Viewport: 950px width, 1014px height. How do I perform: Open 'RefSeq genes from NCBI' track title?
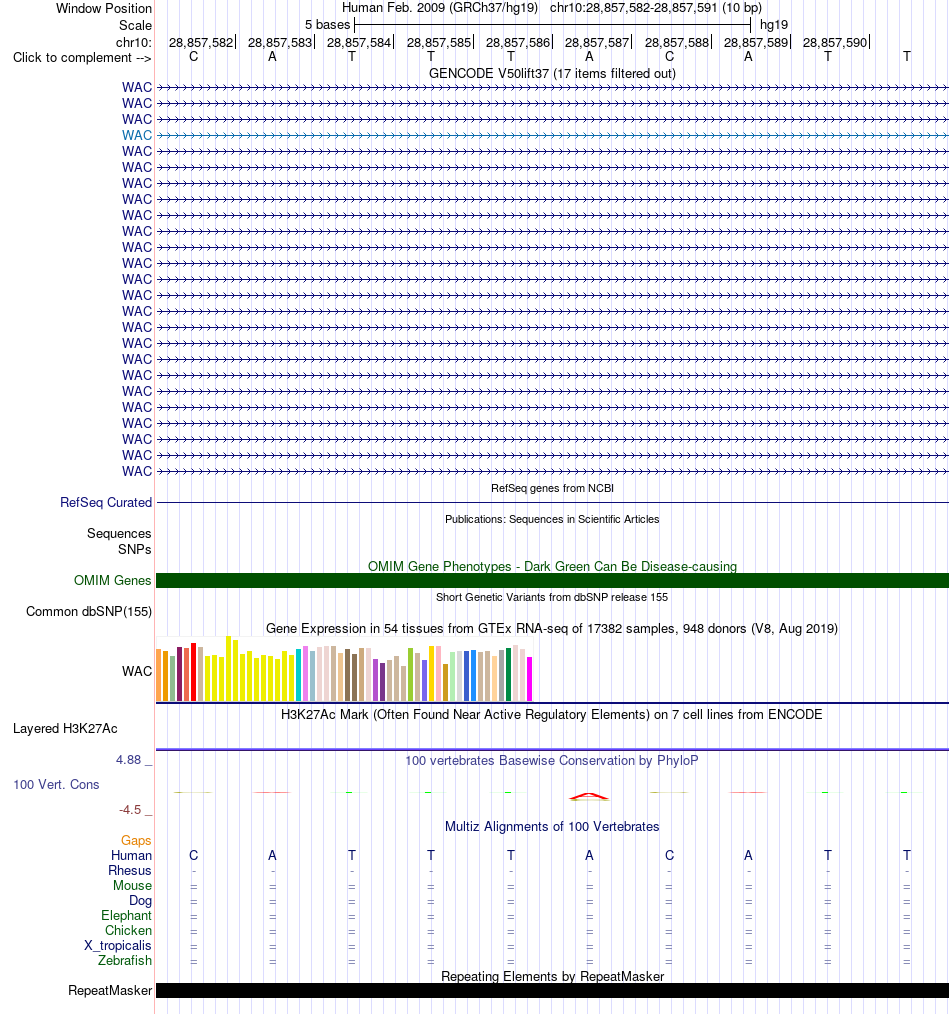pos(552,488)
